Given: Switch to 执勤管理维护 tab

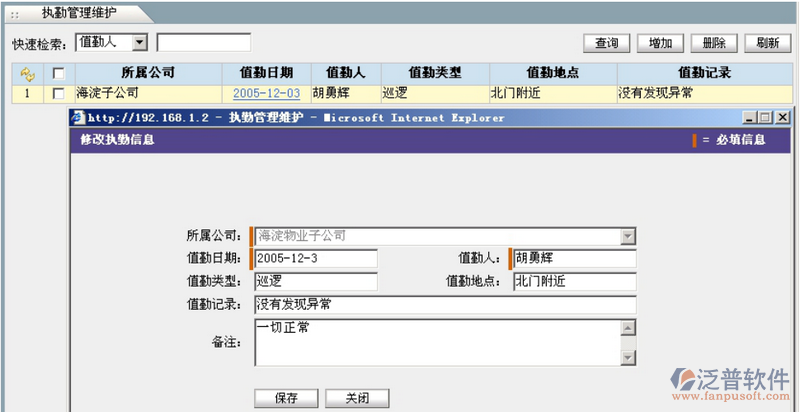Looking at the screenshot, I should [x=79, y=13].
